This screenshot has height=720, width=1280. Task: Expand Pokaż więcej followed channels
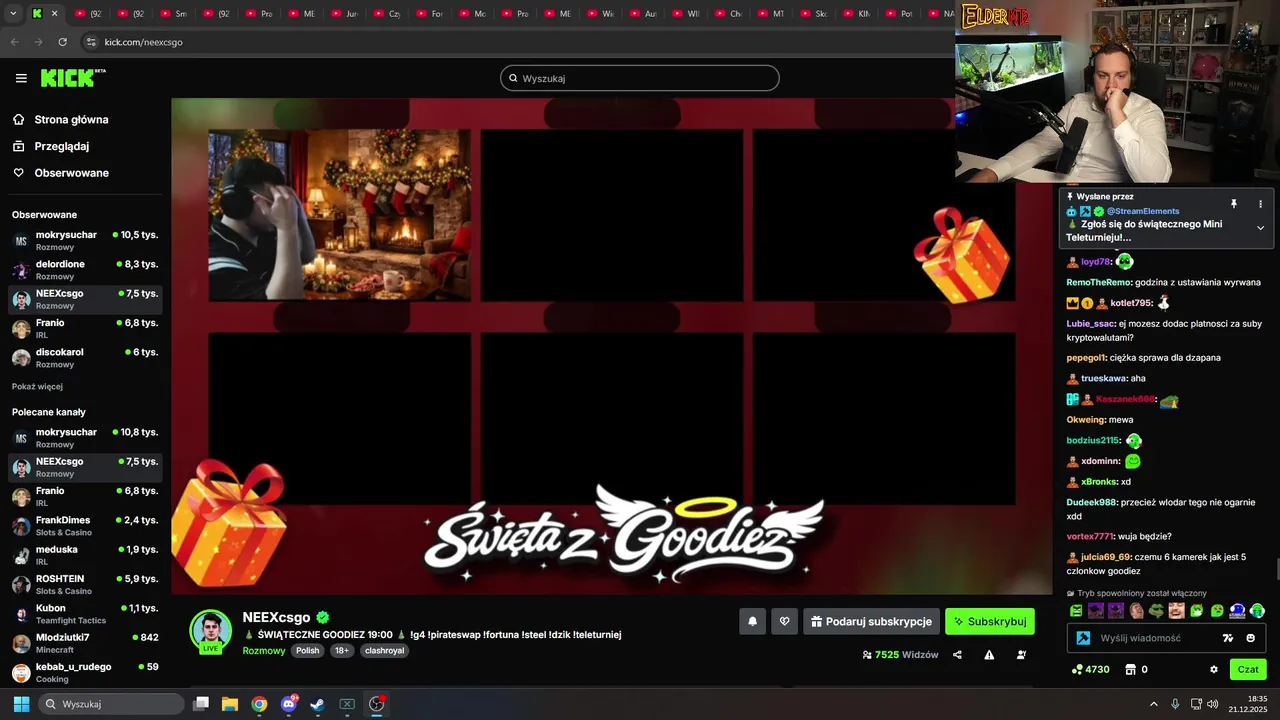(x=37, y=386)
